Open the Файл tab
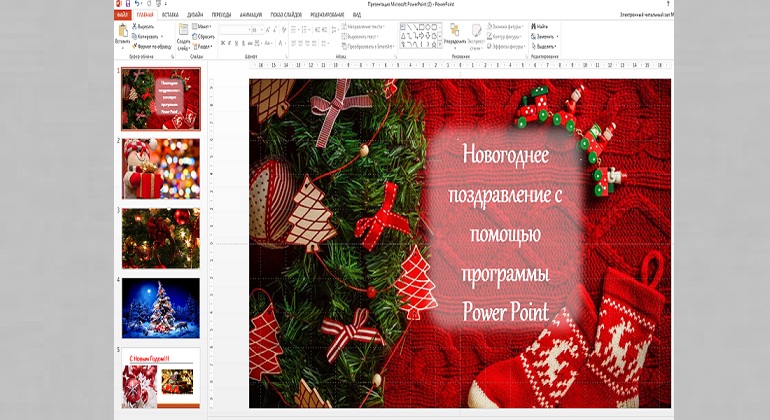Image resolution: width=770 pixels, height=420 pixels. 123,15
